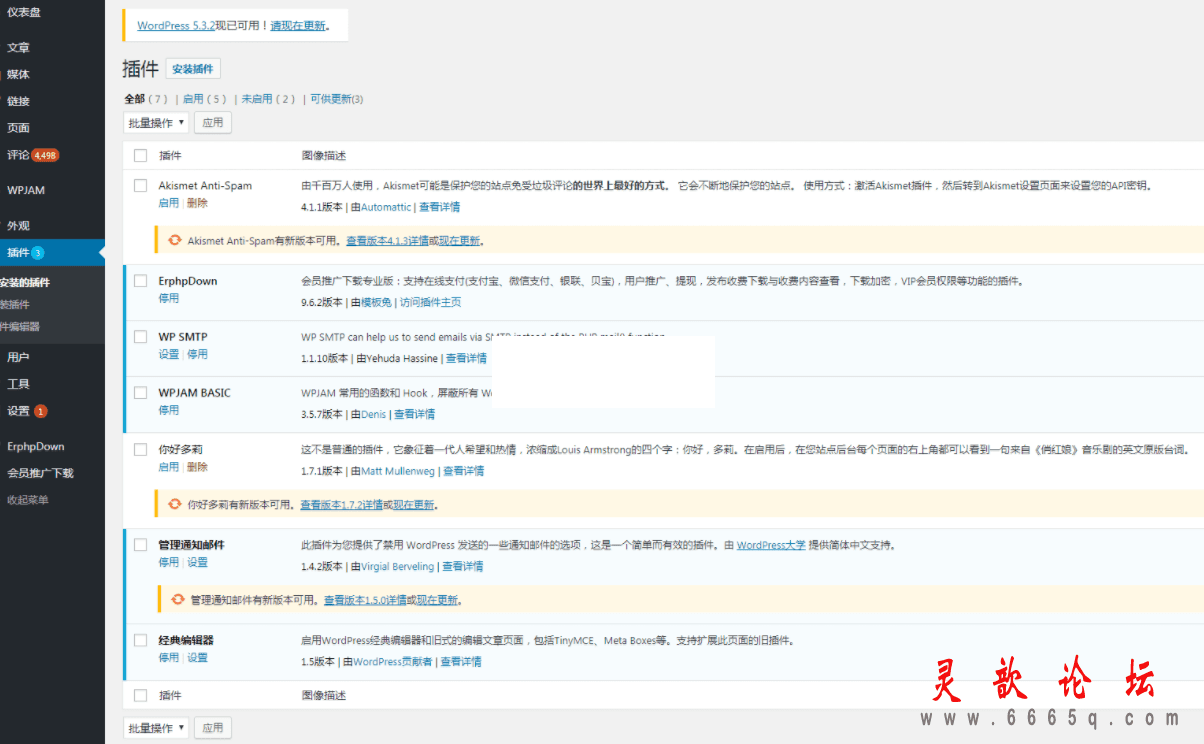Deactivate WPJAM BASIC via 停用
Screen dimensions: 1204x744
(x=169, y=410)
